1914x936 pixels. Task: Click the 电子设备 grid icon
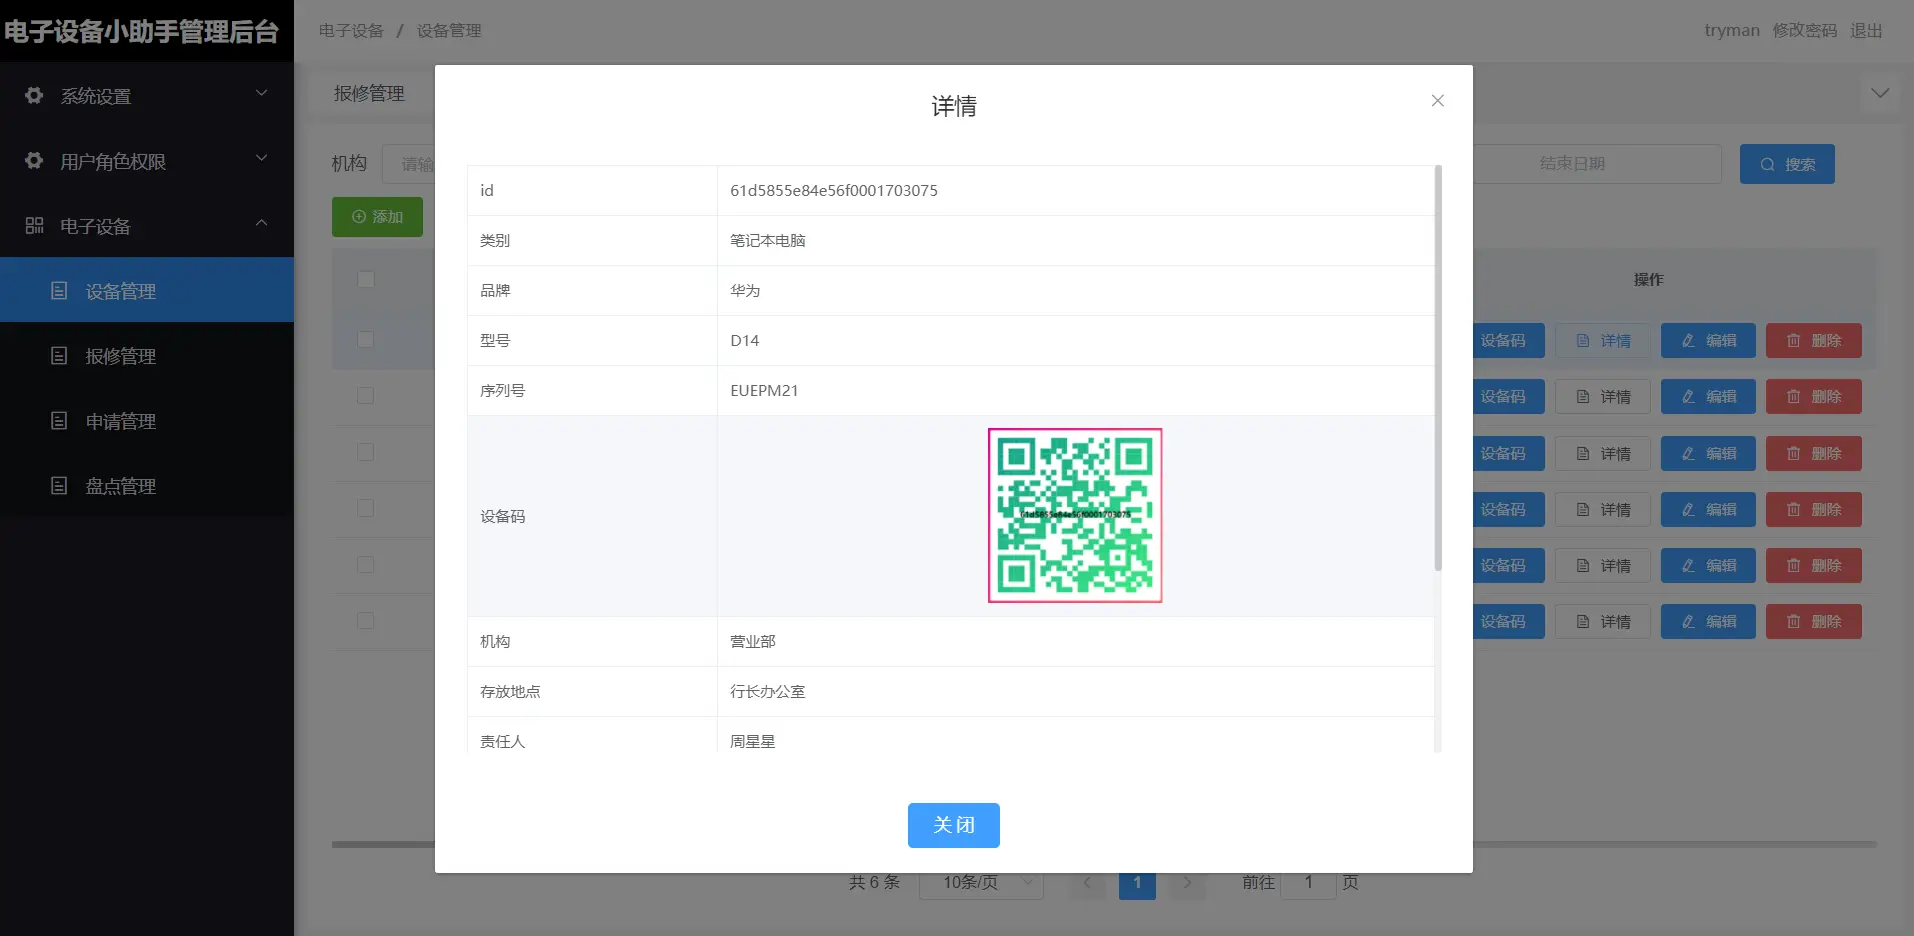34,225
